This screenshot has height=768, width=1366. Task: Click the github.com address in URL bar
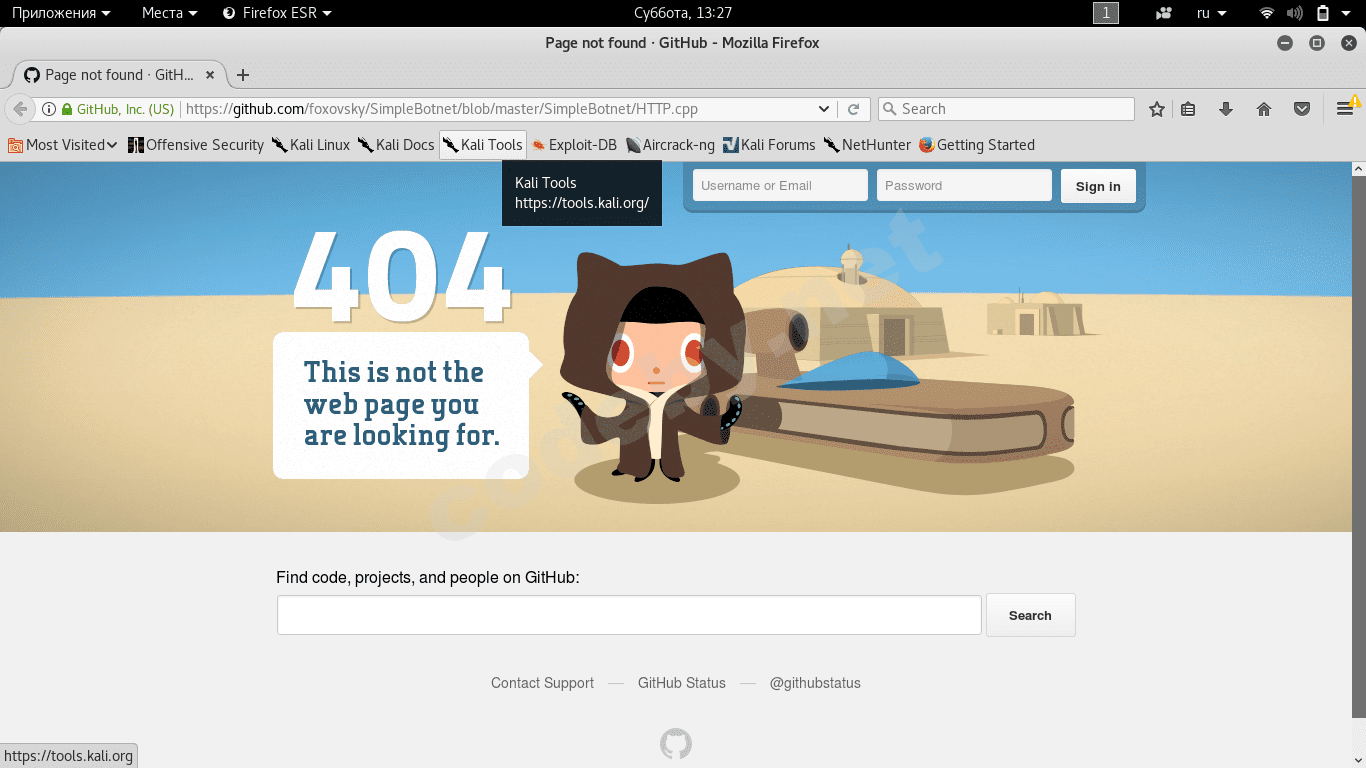(441, 109)
